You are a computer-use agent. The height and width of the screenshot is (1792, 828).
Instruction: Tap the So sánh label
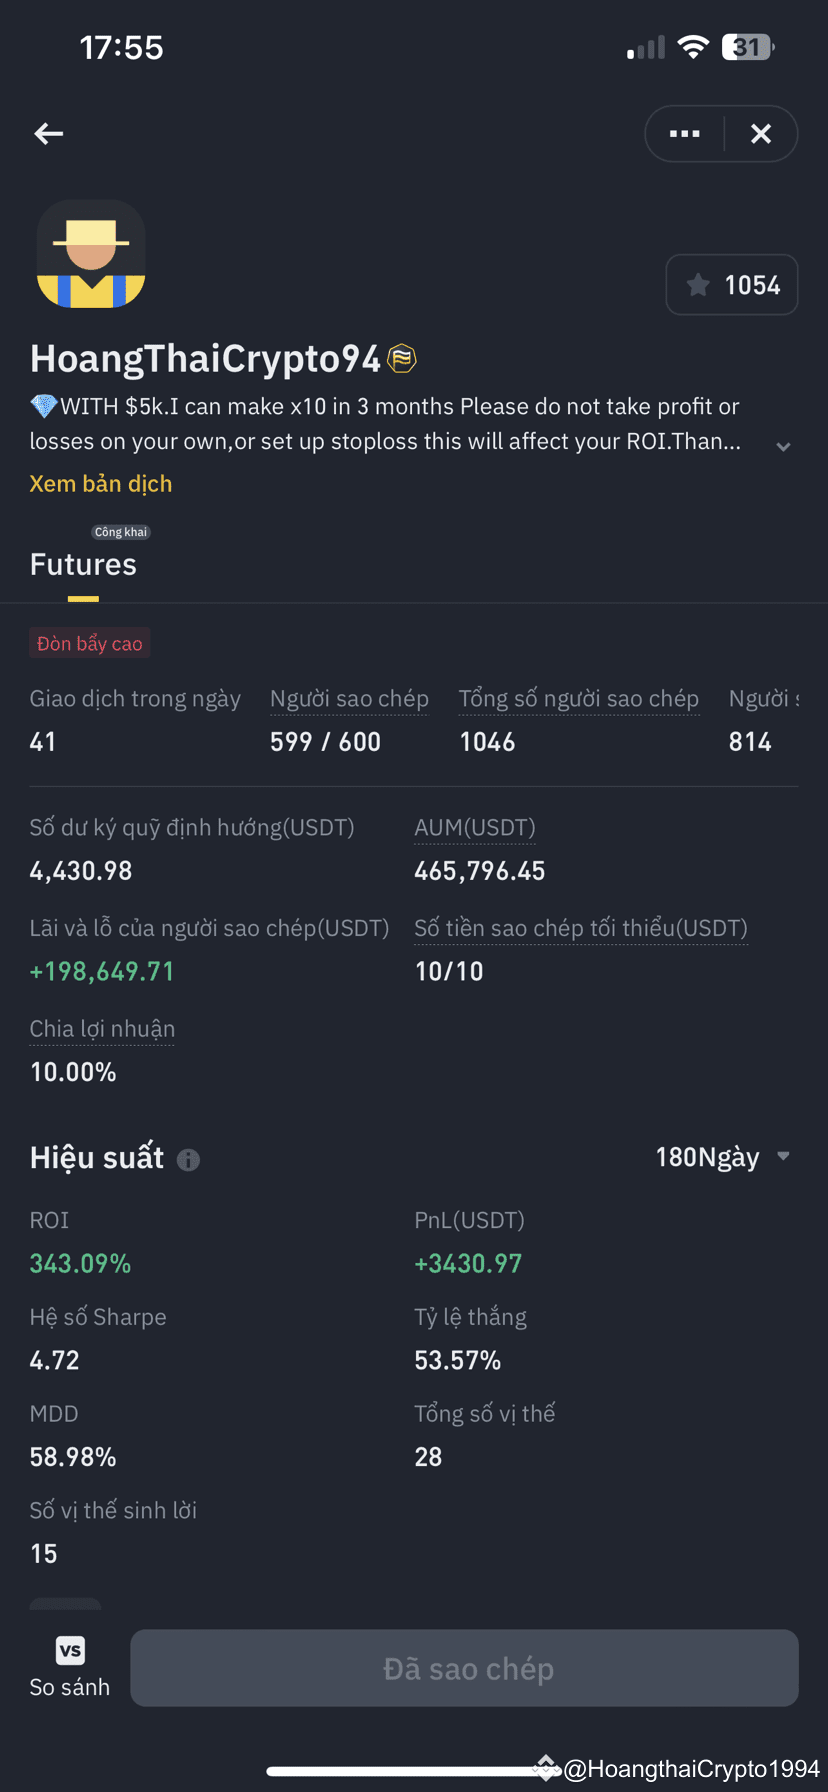(70, 1687)
